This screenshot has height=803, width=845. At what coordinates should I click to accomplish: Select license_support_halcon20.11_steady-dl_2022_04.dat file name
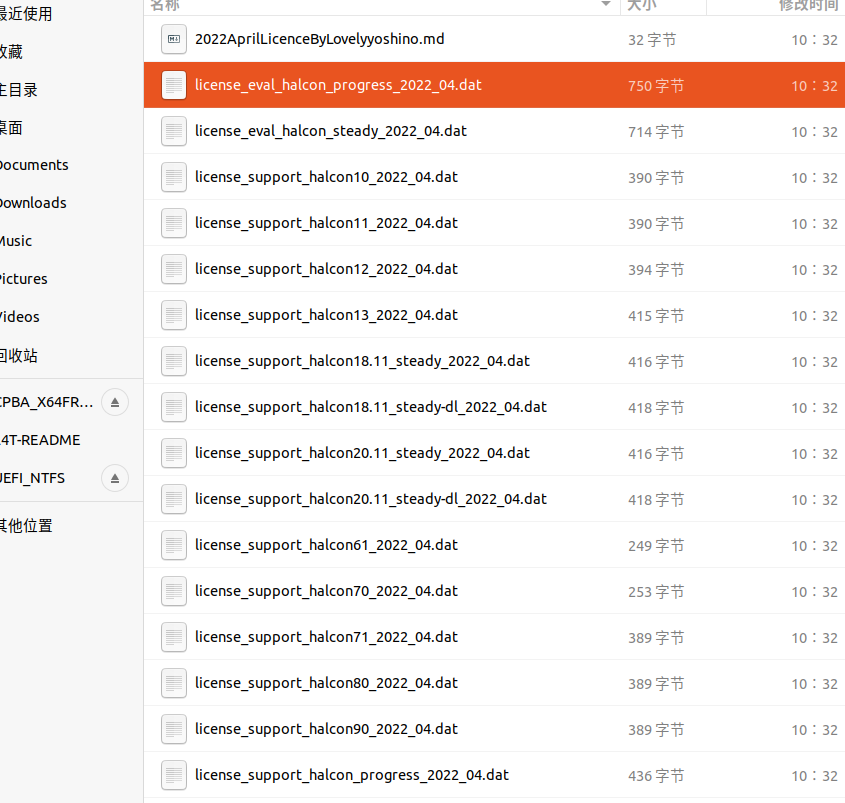(371, 499)
